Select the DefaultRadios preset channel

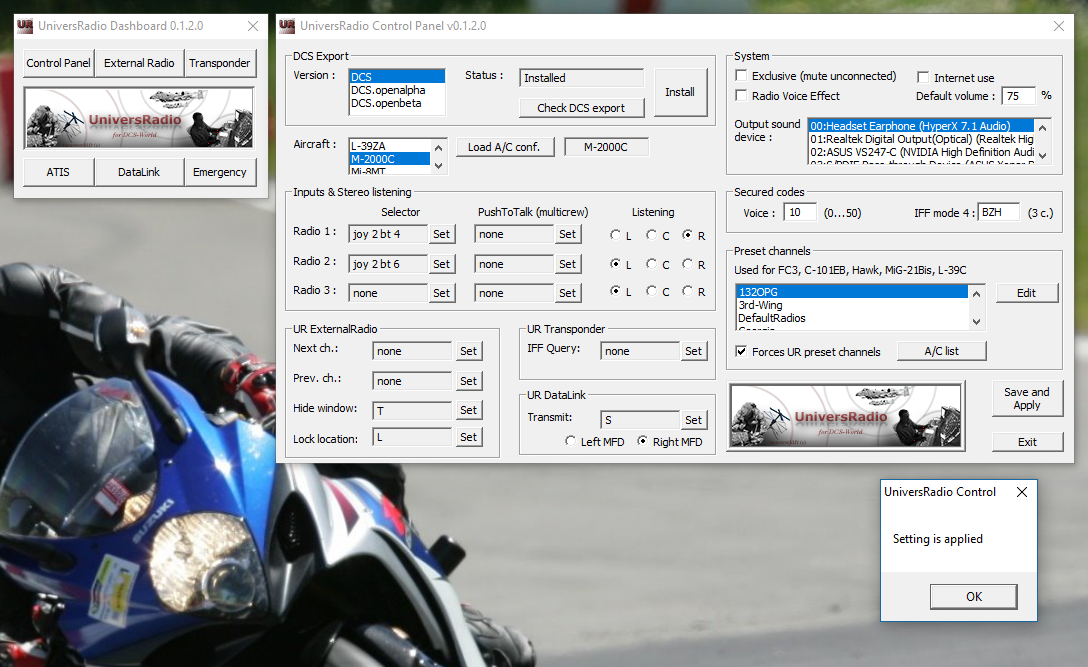(852, 318)
